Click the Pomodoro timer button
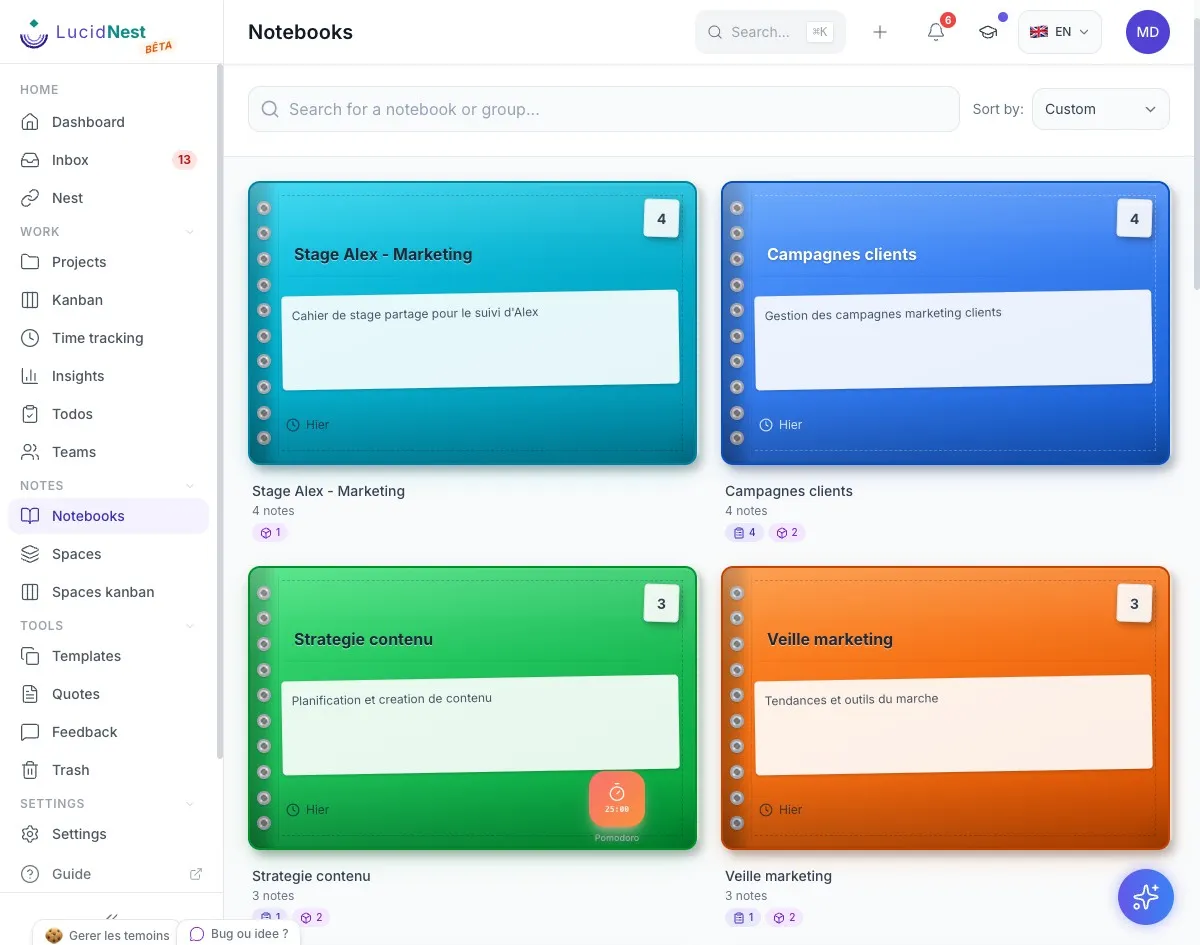 click(617, 799)
